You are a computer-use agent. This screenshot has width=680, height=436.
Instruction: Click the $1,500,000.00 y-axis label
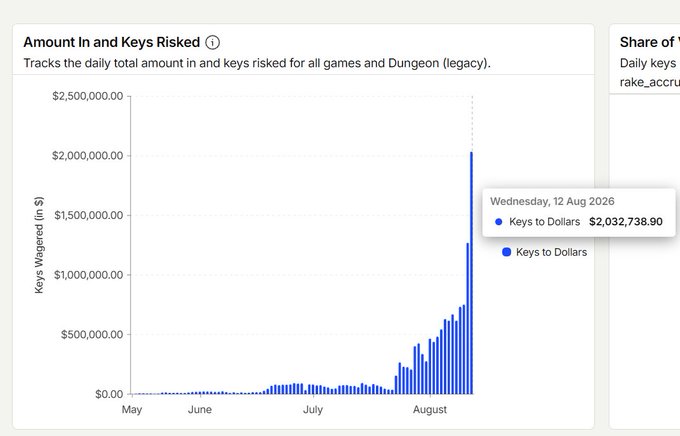point(88,215)
